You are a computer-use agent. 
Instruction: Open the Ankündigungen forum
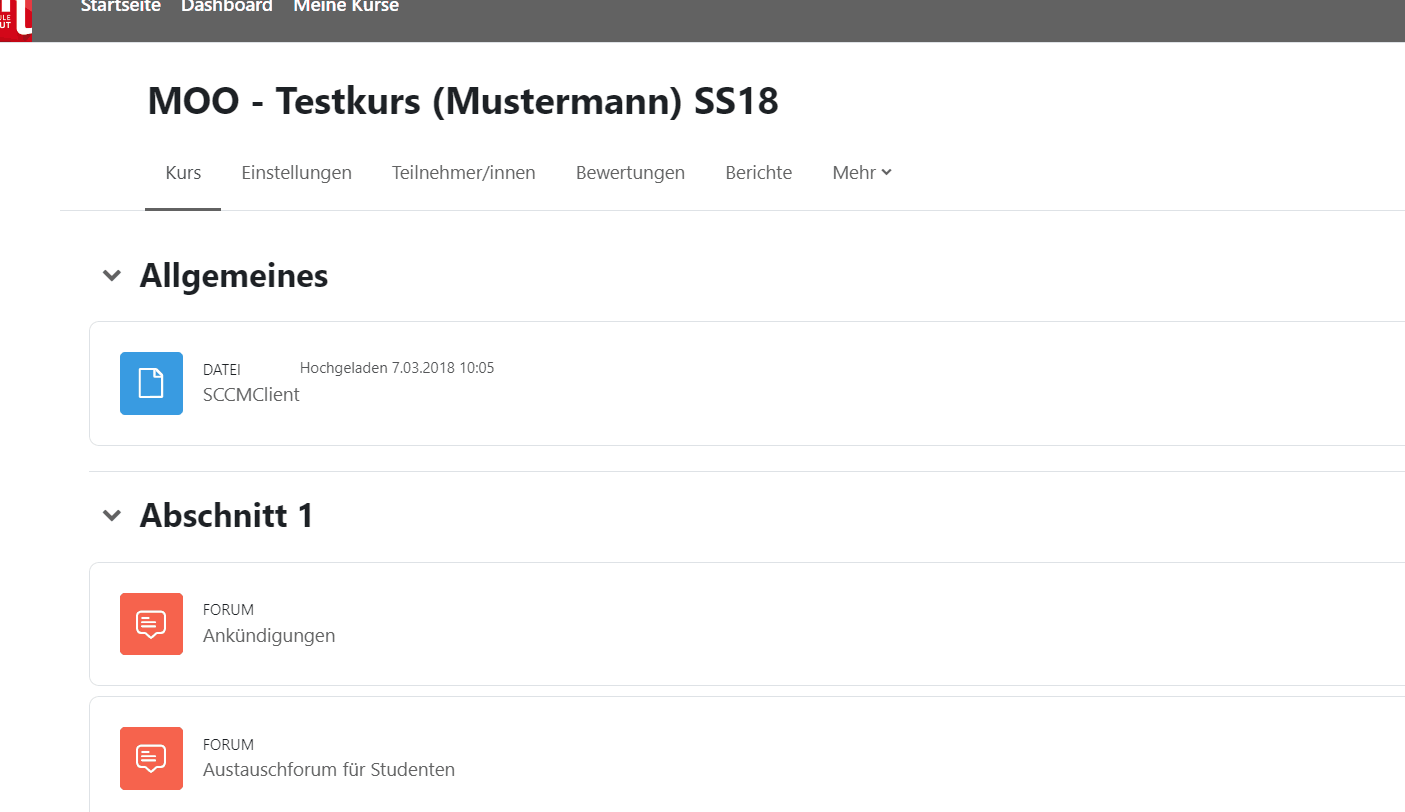(x=268, y=635)
